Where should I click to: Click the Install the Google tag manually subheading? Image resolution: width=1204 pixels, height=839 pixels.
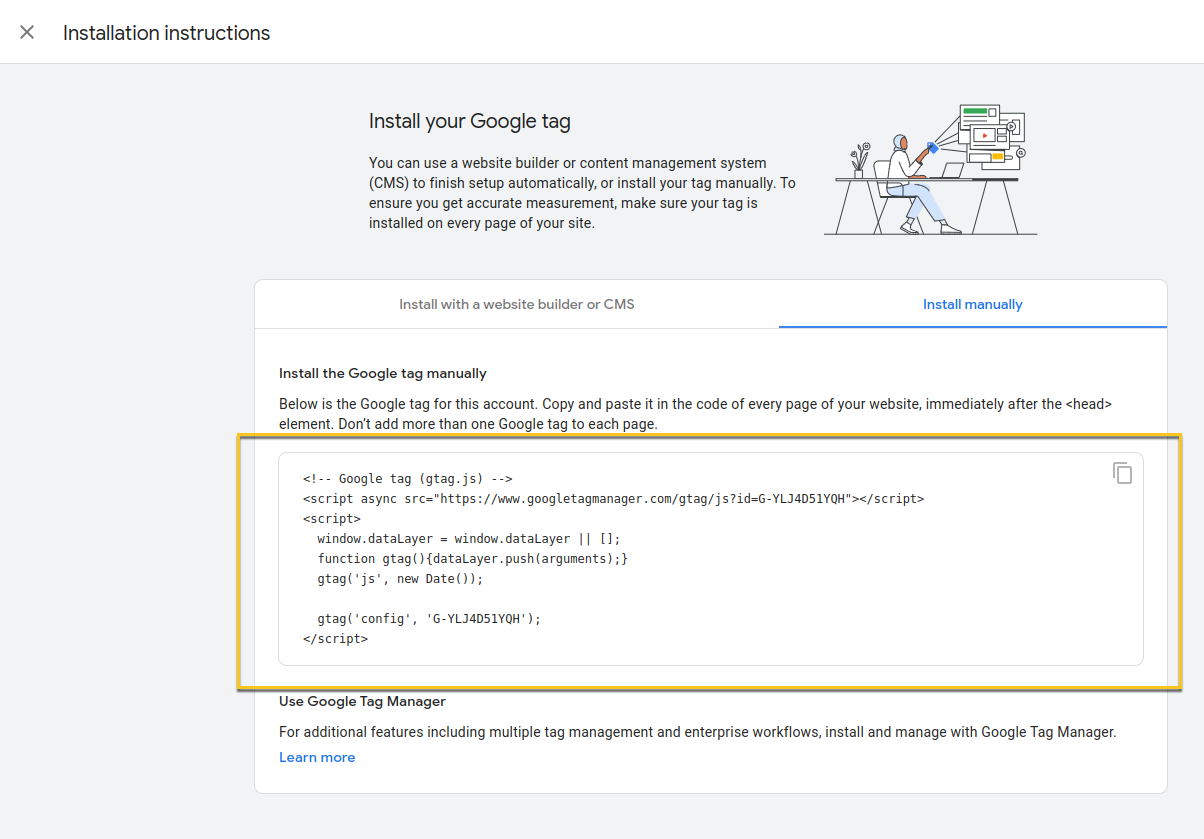(382, 373)
